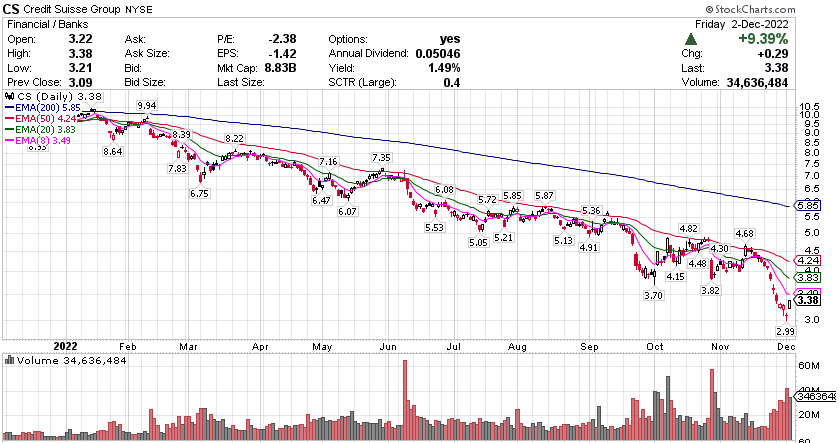Click the CS ticker symbol in the header
Viewport: 840px width, 443px height.
[x=12, y=9]
